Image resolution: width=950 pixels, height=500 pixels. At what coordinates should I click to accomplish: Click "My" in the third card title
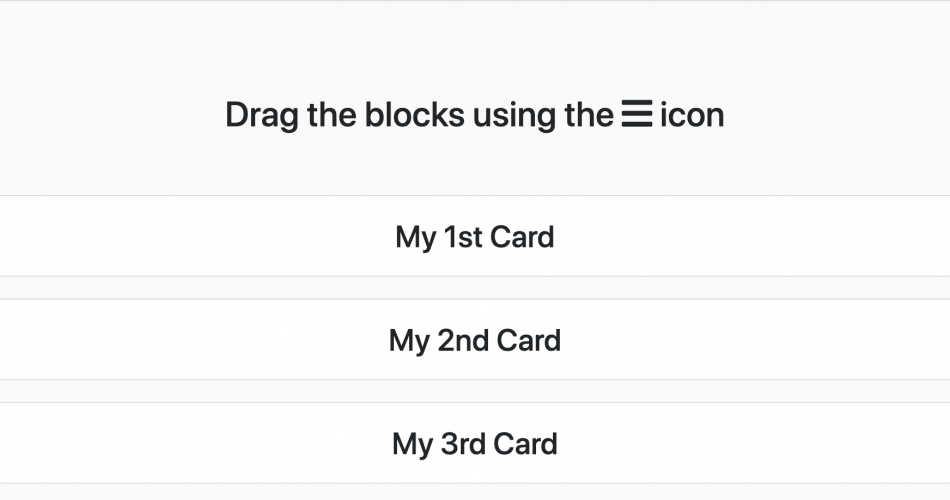pyautogui.click(x=412, y=443)
